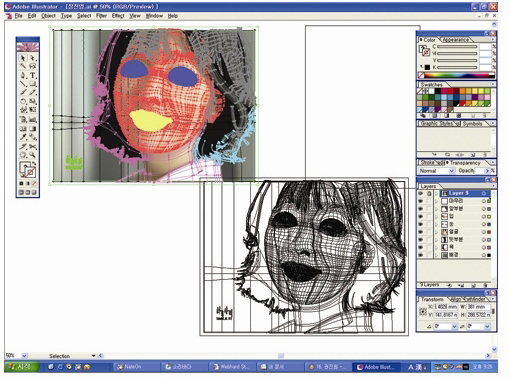Hide Layer 9 using its eye icon

[421, 193]
